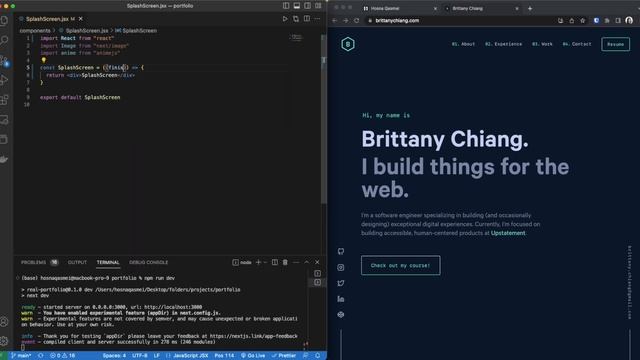Click Prettier status bar item
Image resolution: width=640 pixels, height=360 pixels.
click(284, 356)
